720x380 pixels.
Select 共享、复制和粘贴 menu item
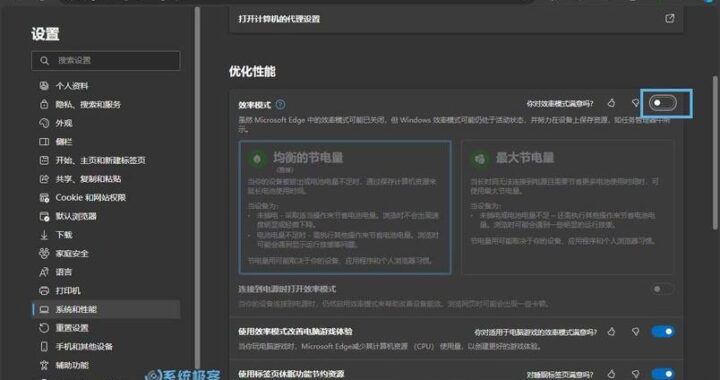(x=106, y=179)
